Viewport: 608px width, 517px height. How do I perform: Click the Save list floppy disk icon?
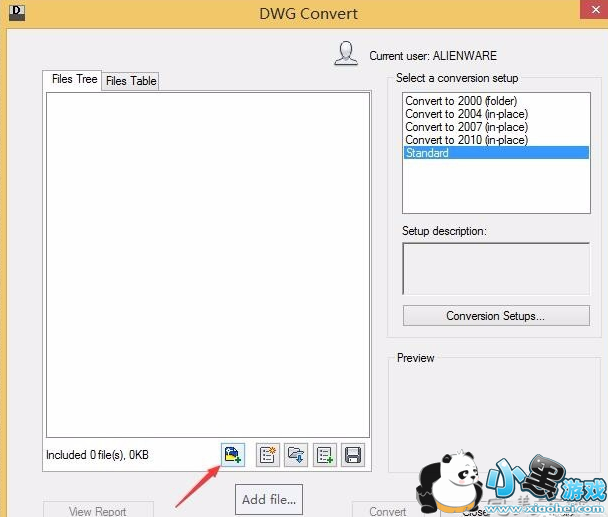tap(353, 455)
